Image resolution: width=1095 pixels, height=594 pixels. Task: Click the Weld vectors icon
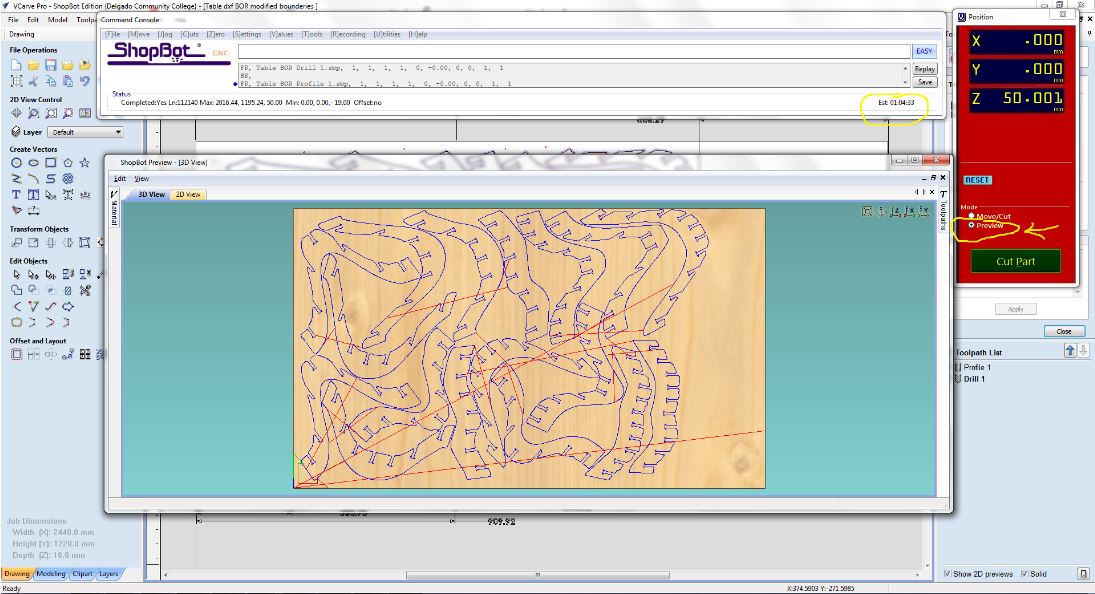(16, 290)
